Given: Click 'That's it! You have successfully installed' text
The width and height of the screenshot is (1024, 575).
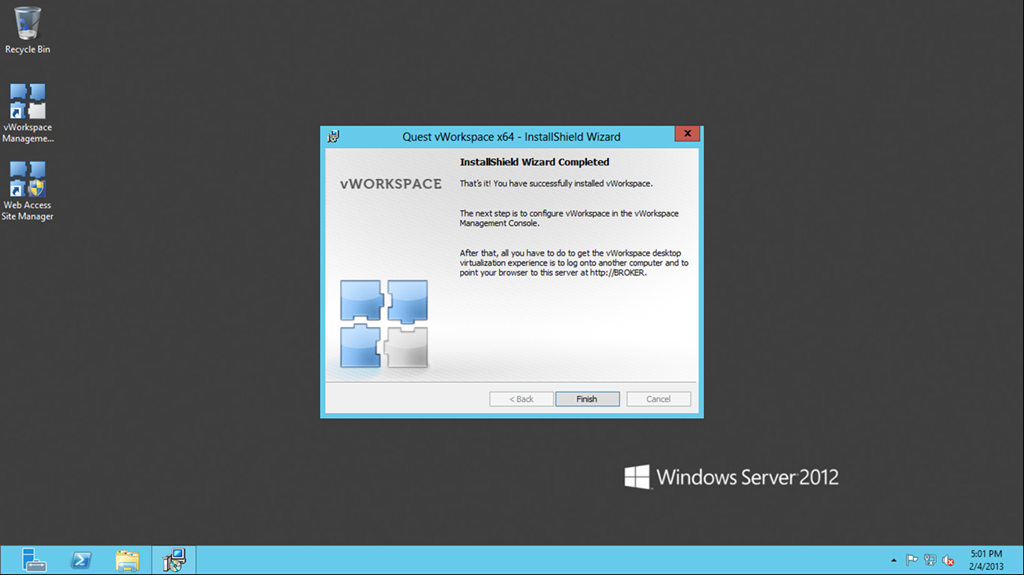Looking at the screenshot, I should (556, 184).
